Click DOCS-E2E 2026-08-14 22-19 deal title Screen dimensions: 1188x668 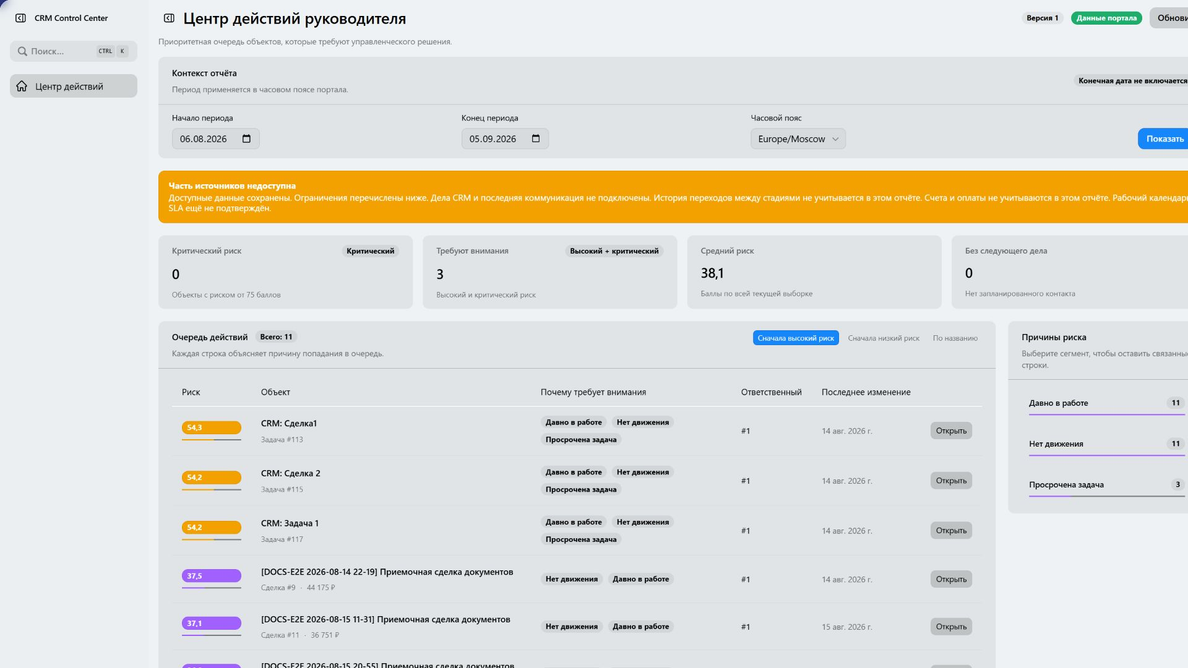pos(387,572)
